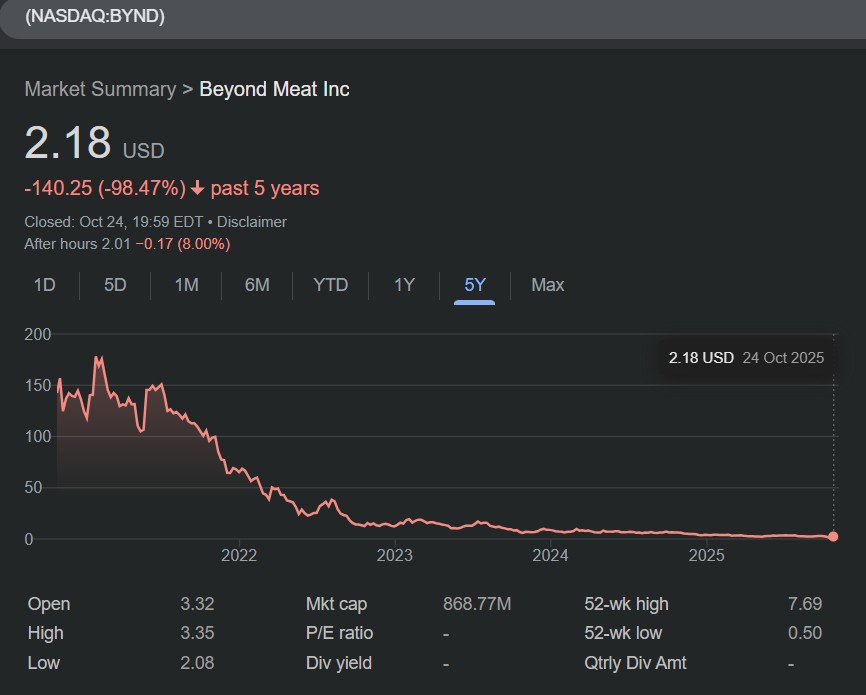Screen dimensions: 866x695
Task: Click the Mkt cap label
Action: 336,604
